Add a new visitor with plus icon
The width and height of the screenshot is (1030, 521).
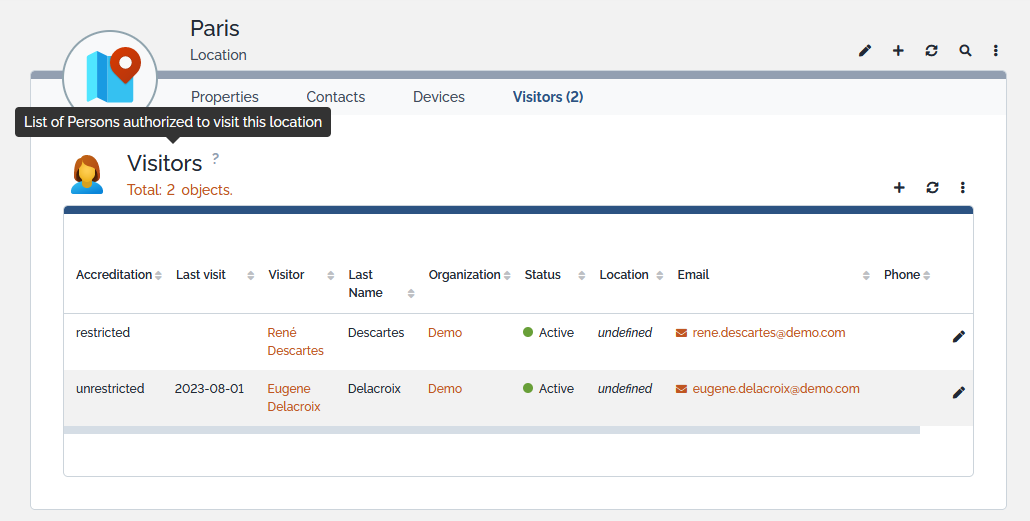pyautogui.click(x=899, y=187)
